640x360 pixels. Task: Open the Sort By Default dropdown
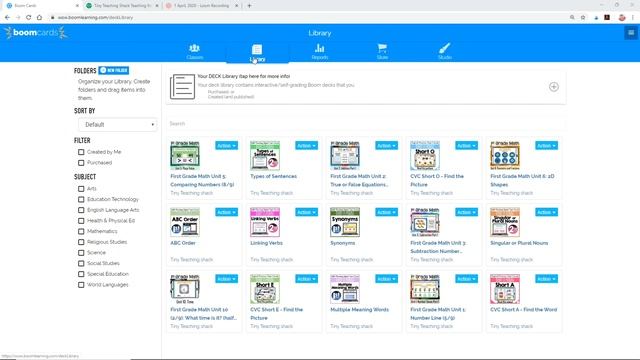(x=118, y=124)
